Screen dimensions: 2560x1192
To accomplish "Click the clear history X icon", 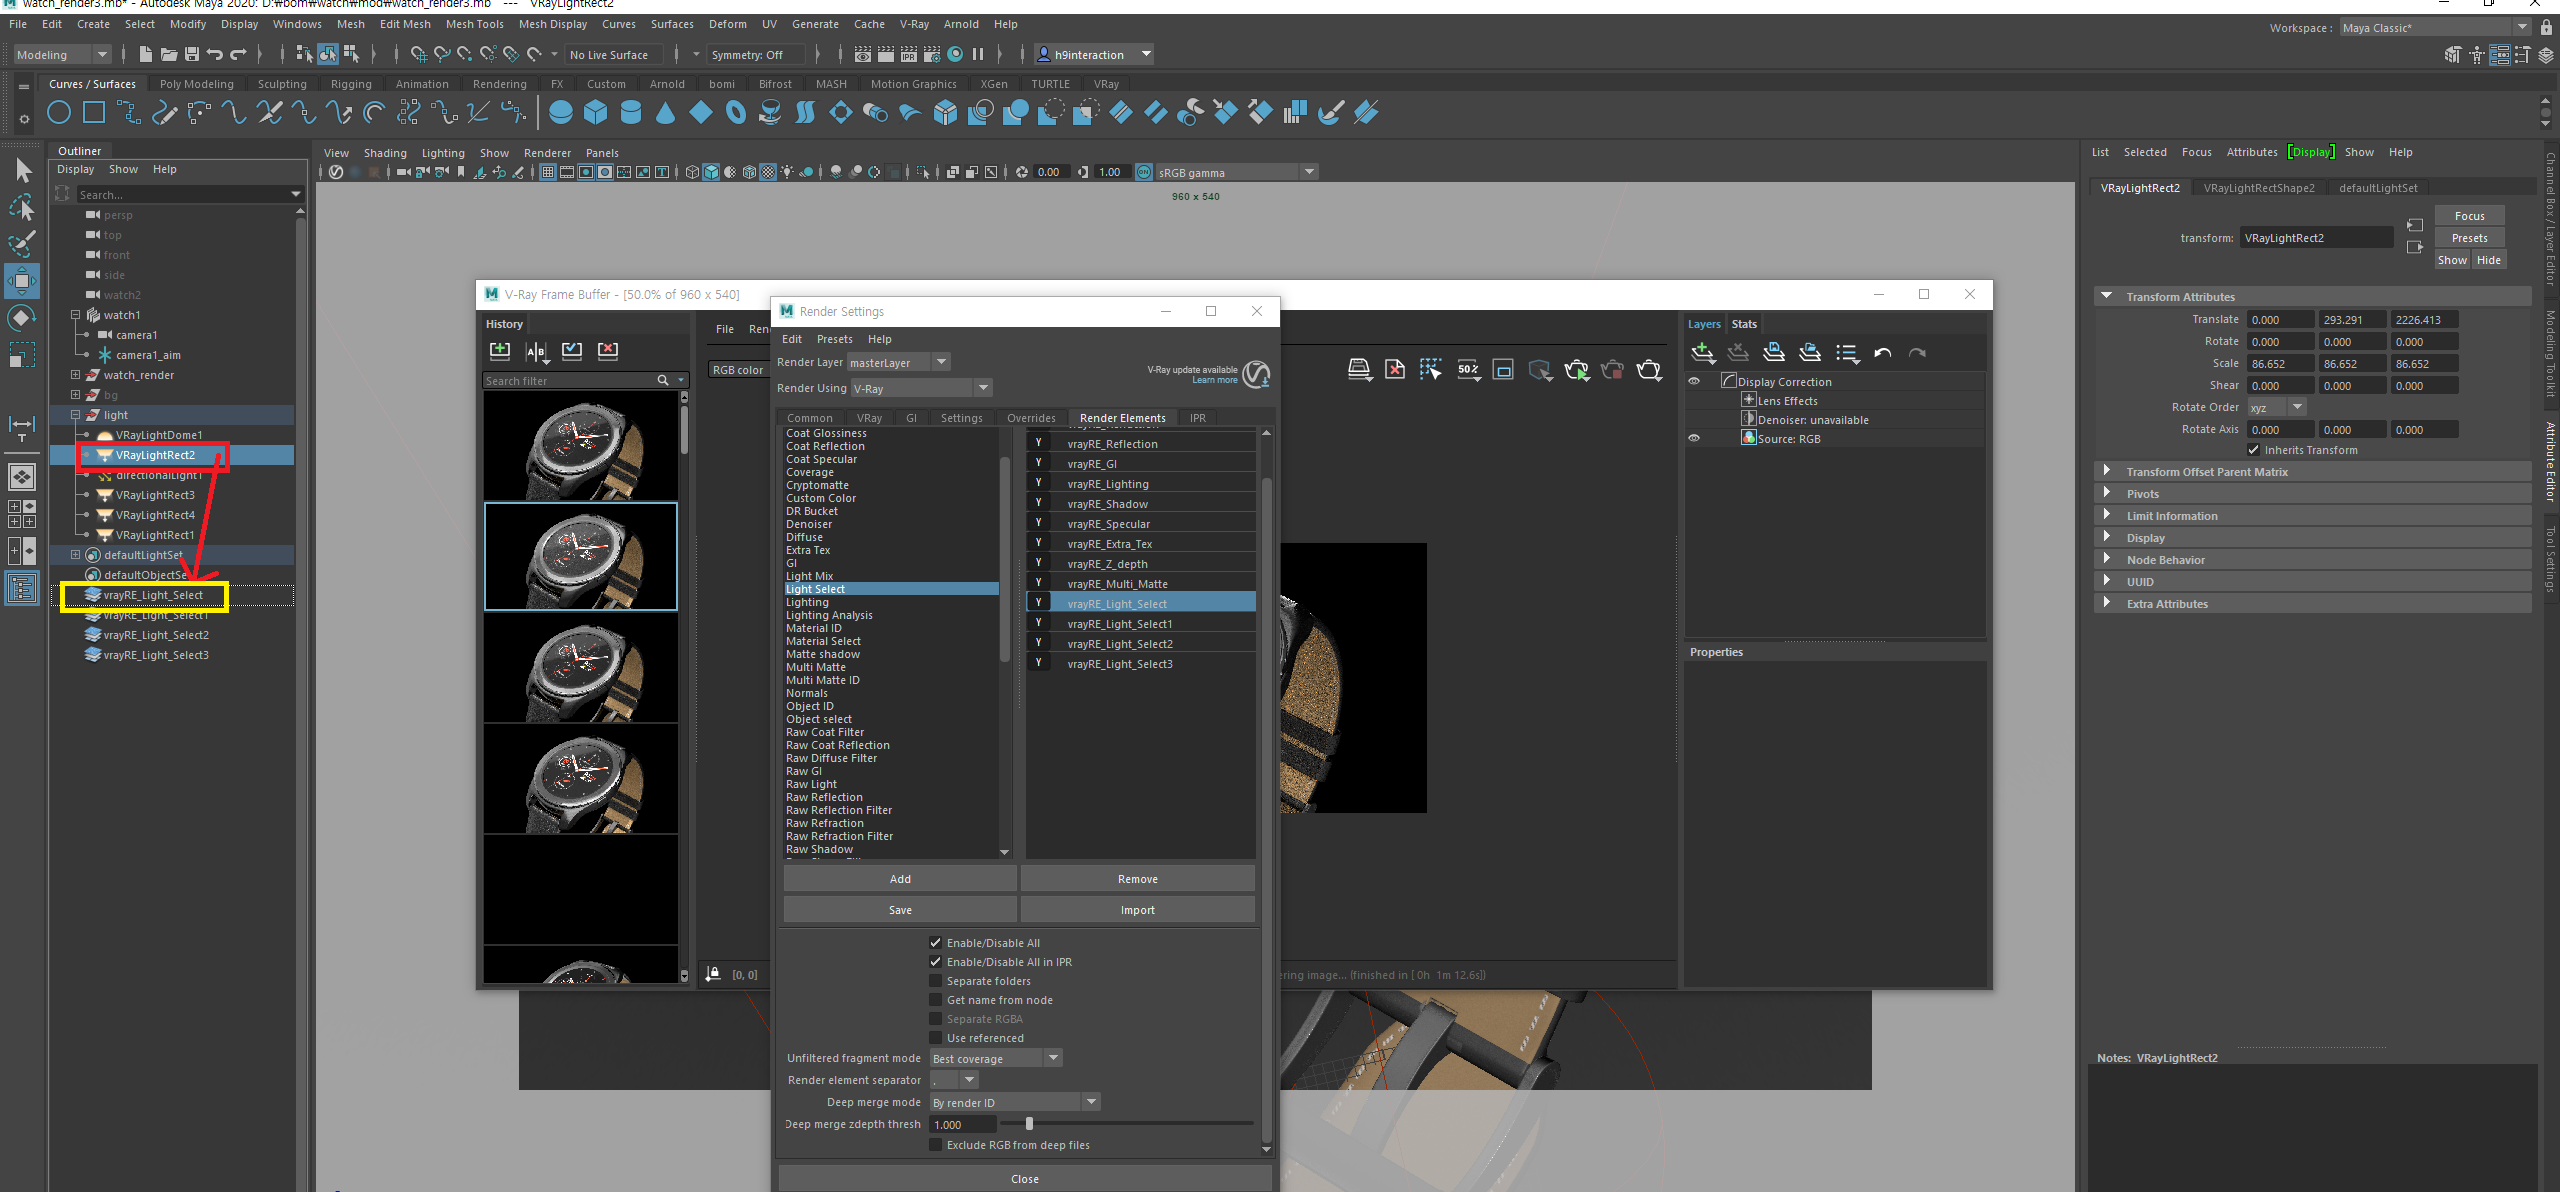I will (608, 350).
